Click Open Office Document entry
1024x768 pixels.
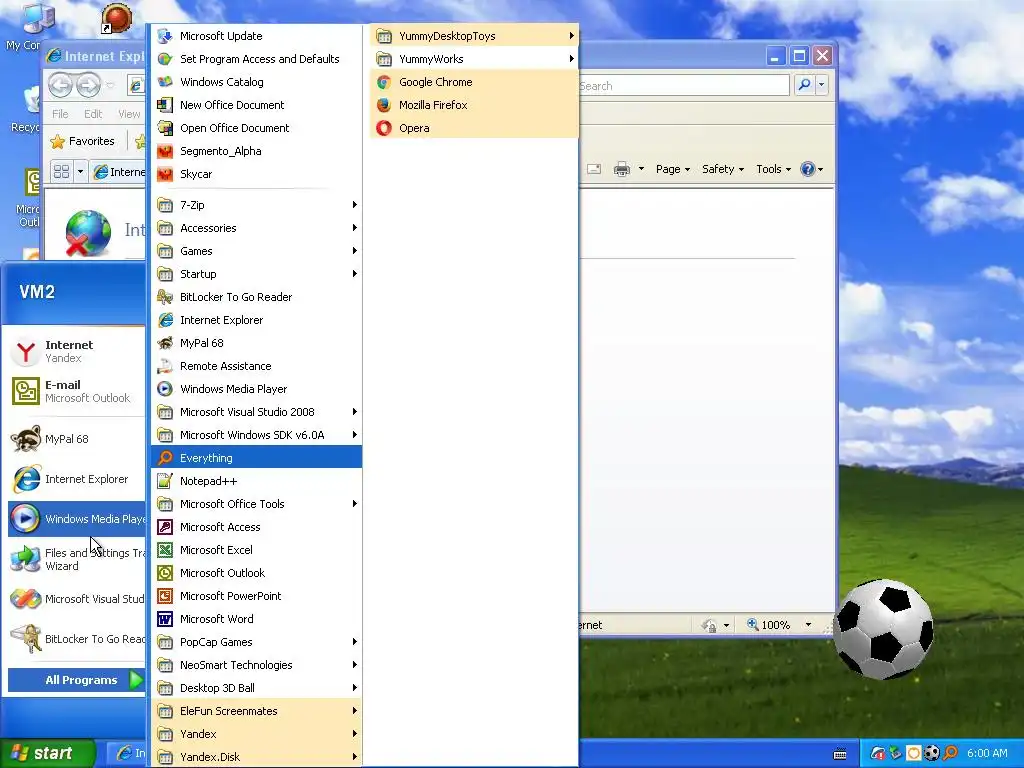pos(256,128)
